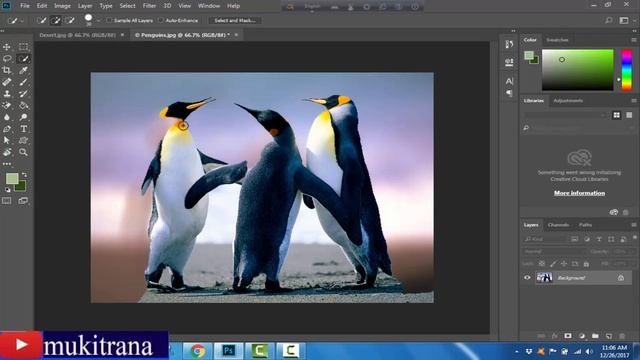Select the Lasso tool

(x=7, y=59)
